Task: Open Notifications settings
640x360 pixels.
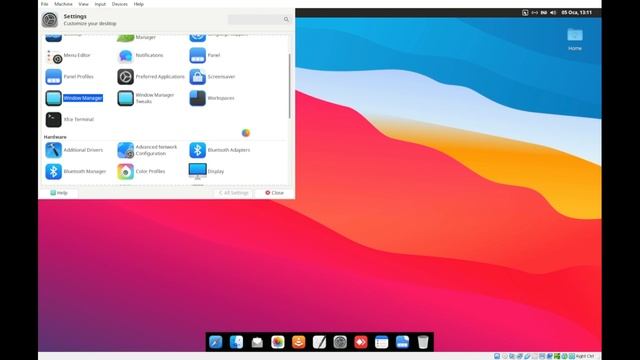Action: pyautogui.click(x=141, y=56)
